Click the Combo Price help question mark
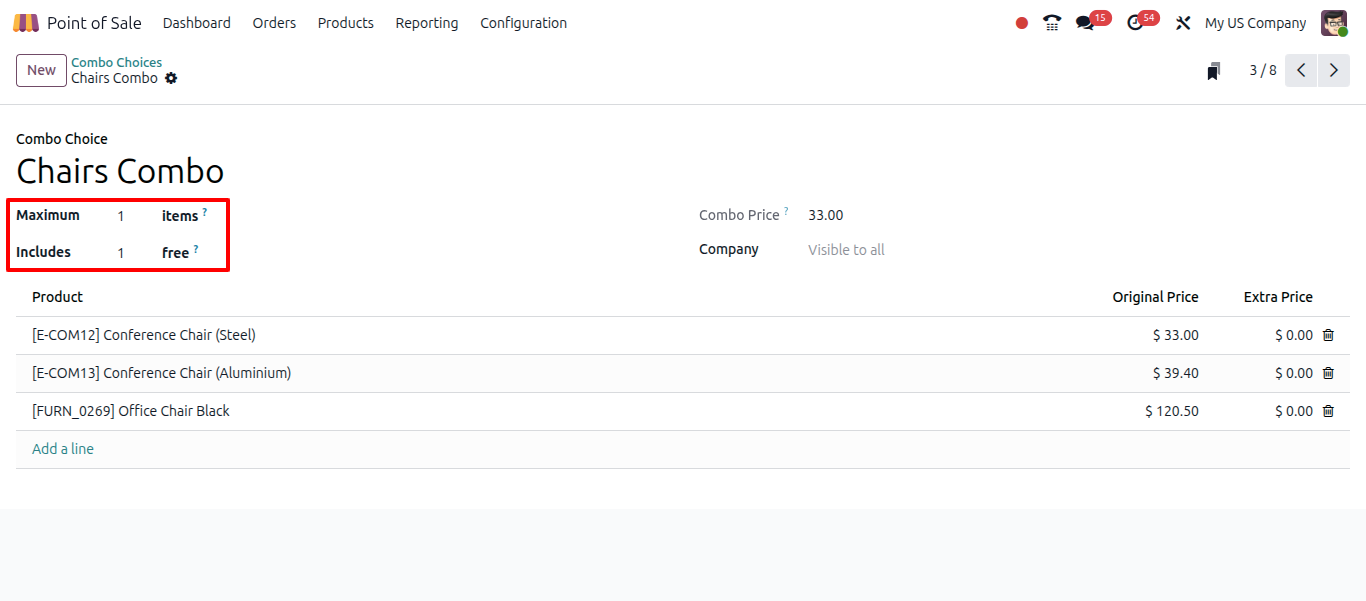The width and height of the screenshot is (1366, 601). pyautogui.click(x=786, y=211)
